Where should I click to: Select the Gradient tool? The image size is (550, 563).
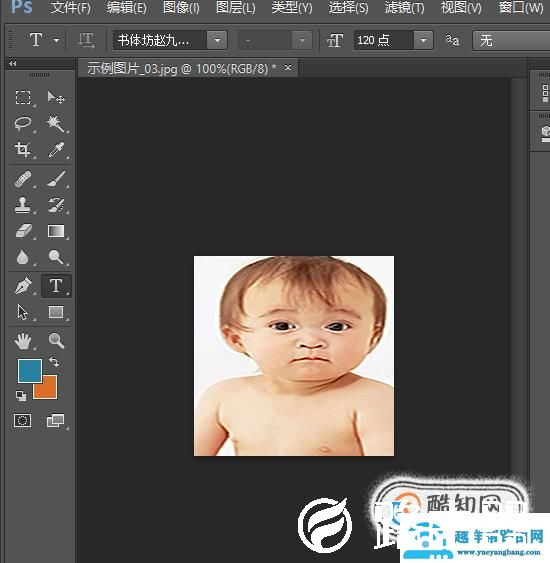click(x=56, y=231)
